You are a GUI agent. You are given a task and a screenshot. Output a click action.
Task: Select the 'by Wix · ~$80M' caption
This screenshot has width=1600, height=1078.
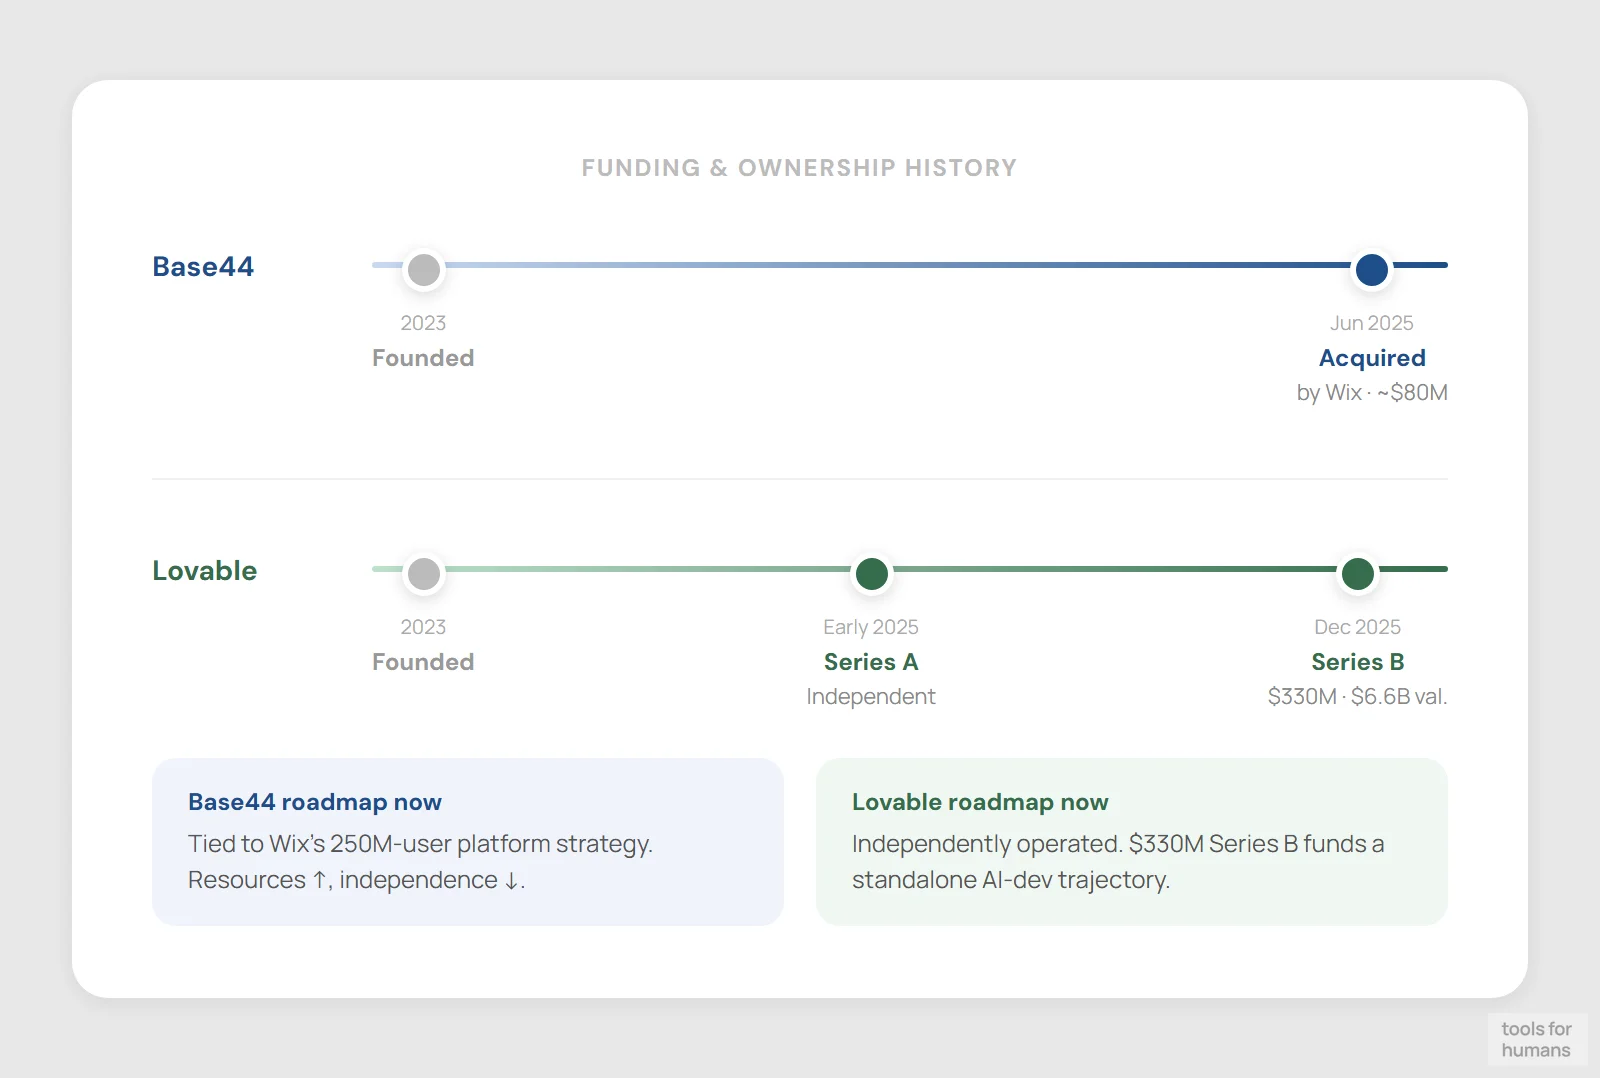pos(1372,392)
